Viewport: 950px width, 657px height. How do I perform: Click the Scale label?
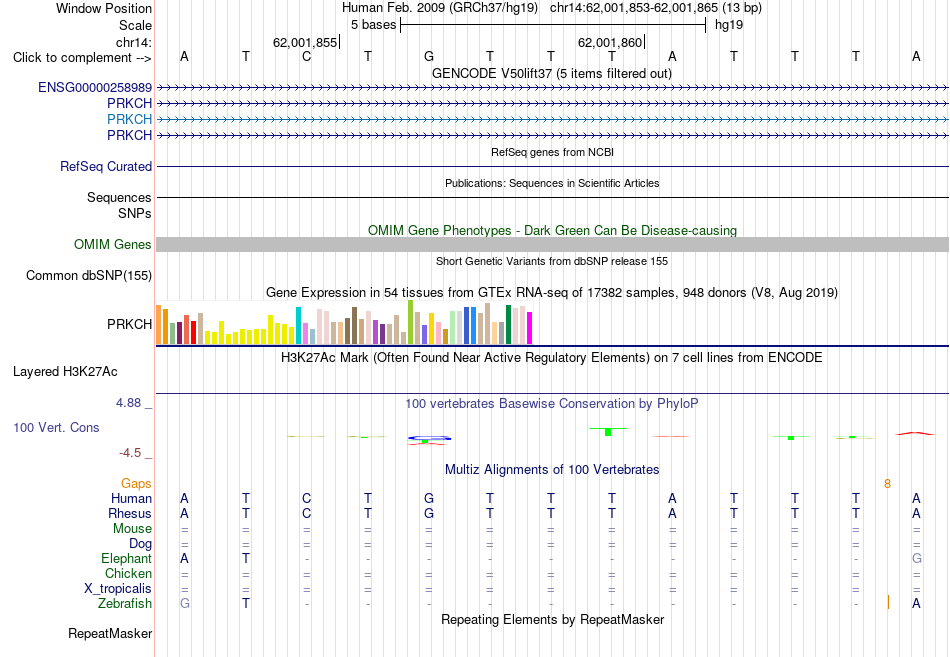(x=135, y=25)
